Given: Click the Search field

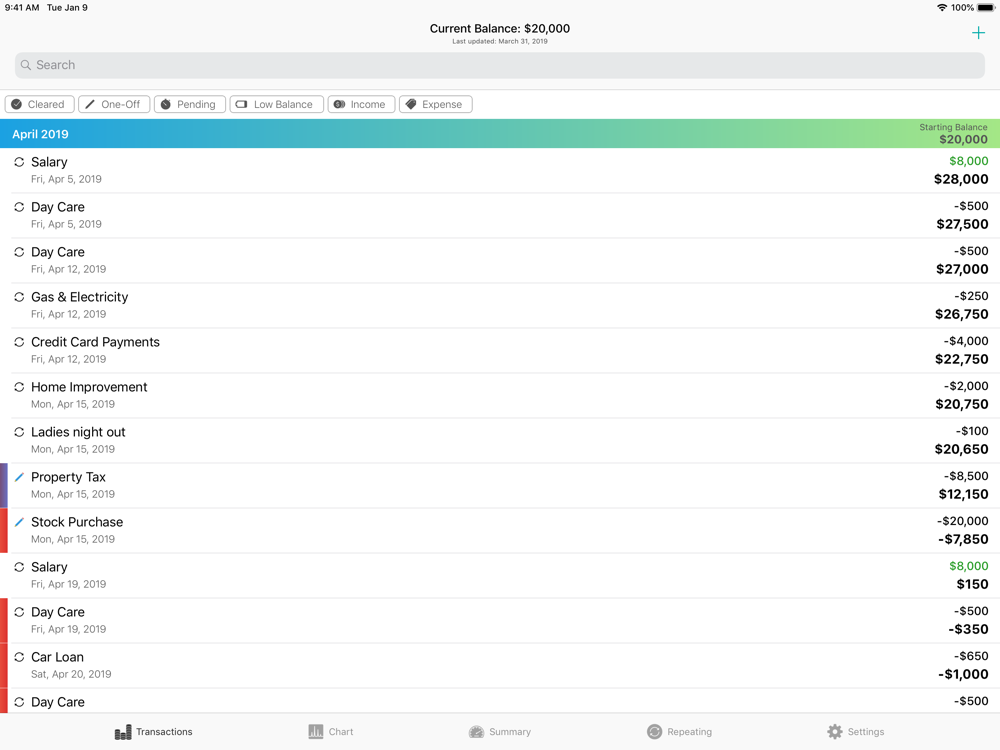Looking at the screenshot, I should tap(499, 65).
